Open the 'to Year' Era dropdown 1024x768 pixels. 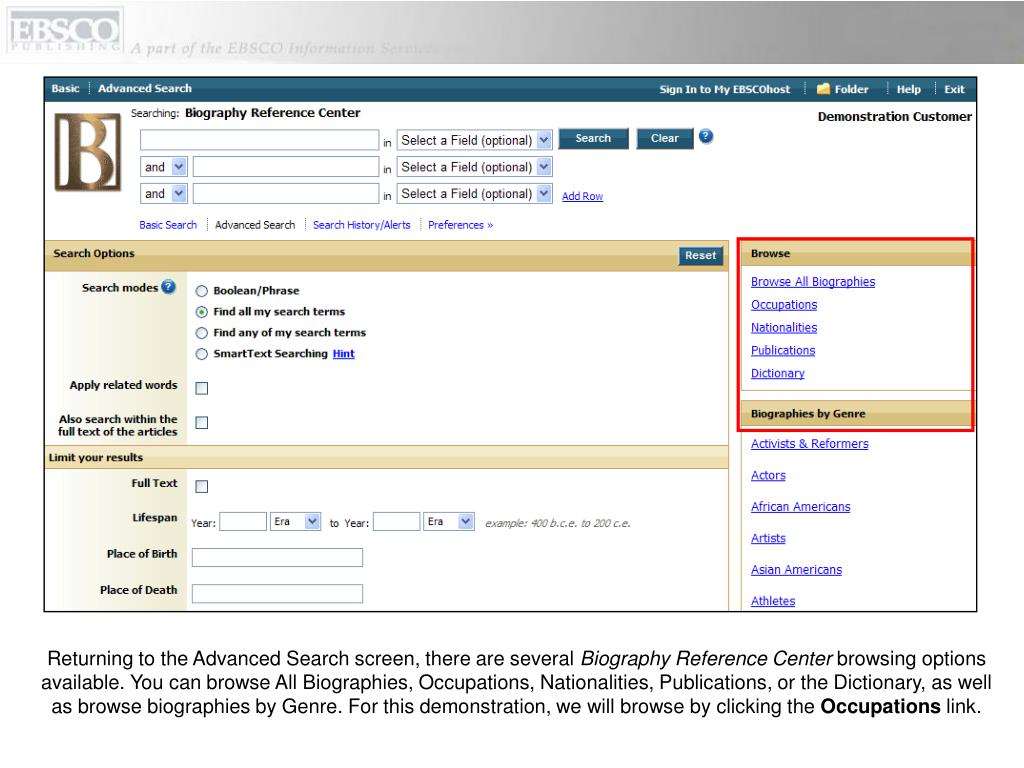(449, 522)
